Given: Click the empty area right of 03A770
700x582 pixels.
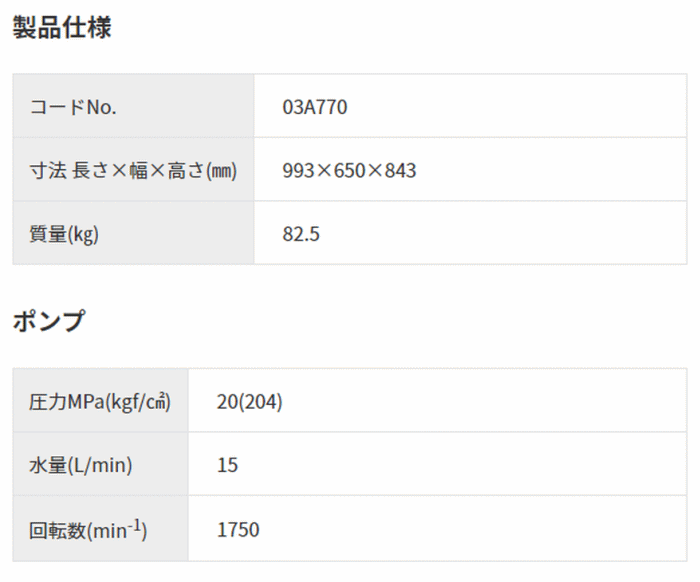Looking at the screenshot, I should 517,106.
